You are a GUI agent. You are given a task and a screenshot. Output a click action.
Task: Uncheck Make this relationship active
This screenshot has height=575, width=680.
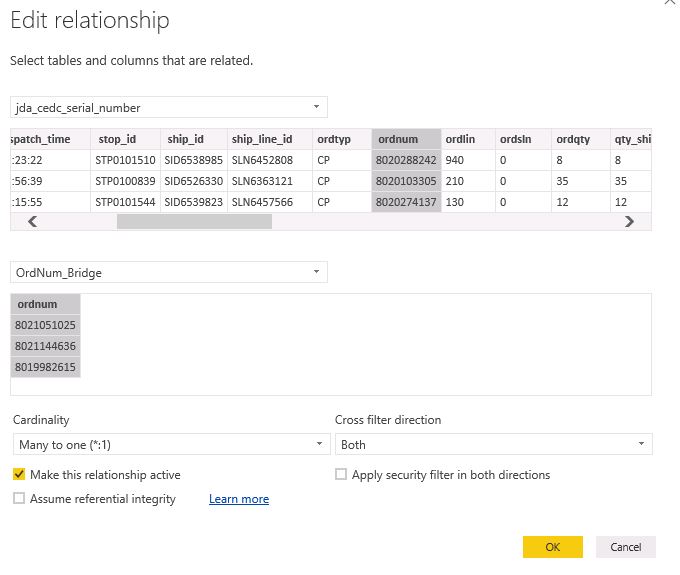tap(19, 474)
